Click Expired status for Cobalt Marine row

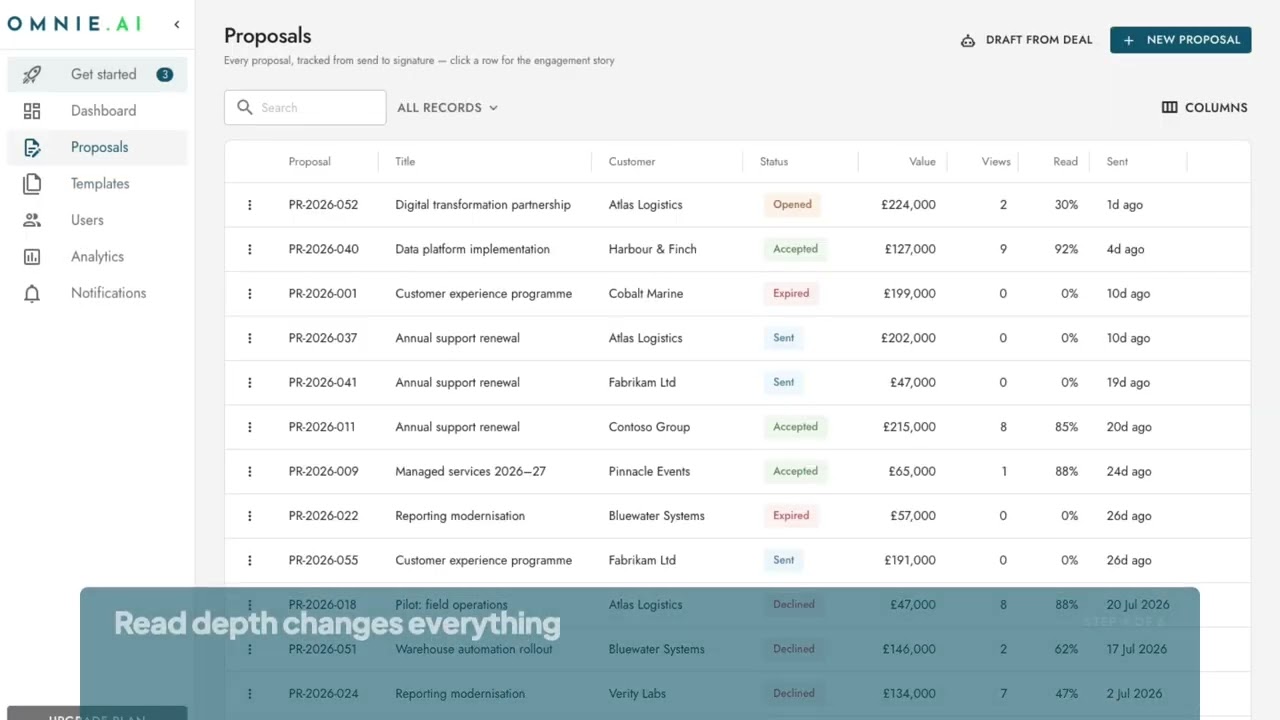[791, 294]
